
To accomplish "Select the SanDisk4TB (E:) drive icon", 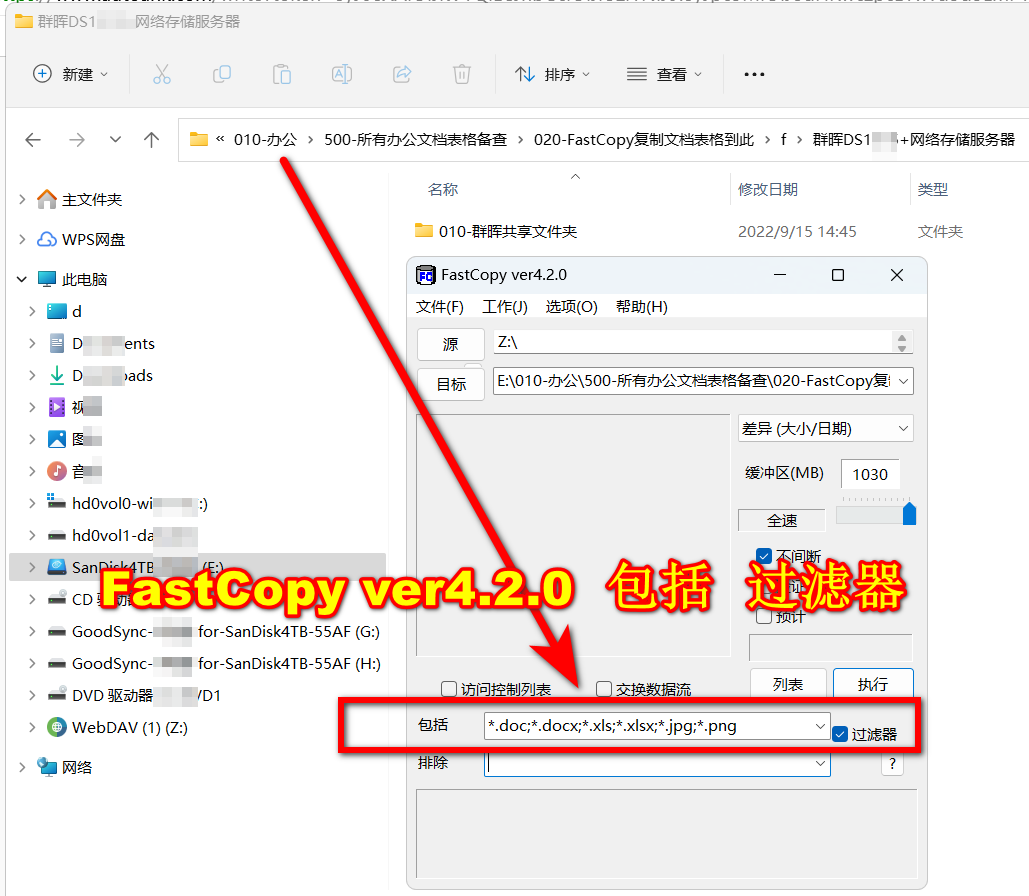I will (x=57, y=566).
